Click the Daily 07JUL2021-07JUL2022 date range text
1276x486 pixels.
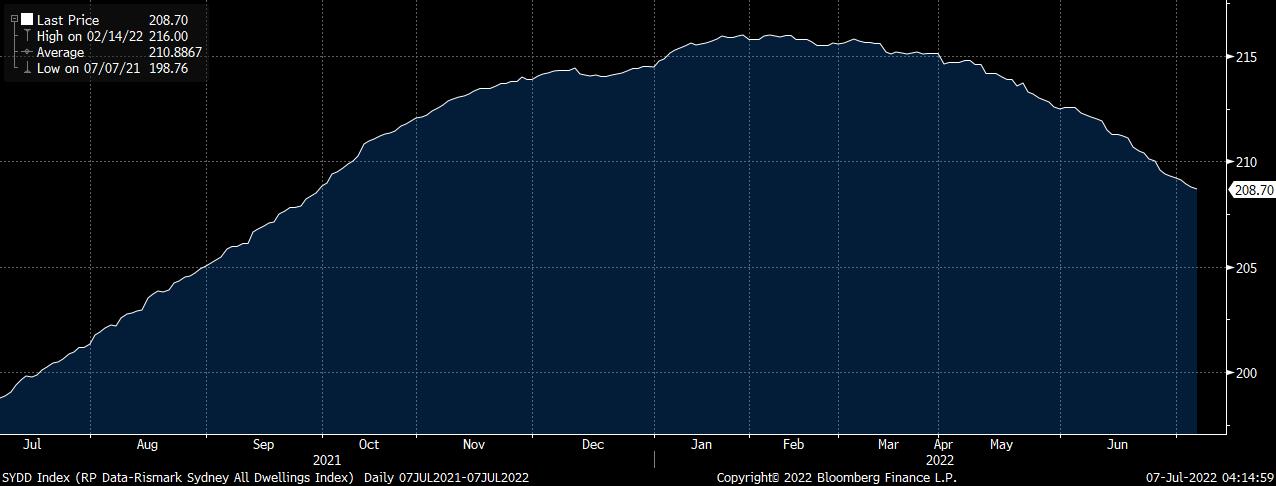pos(447,478)
